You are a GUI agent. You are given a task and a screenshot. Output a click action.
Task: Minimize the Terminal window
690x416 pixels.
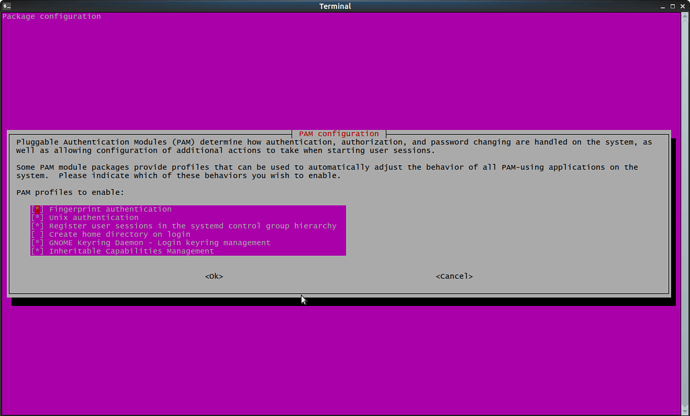[663, 7]
